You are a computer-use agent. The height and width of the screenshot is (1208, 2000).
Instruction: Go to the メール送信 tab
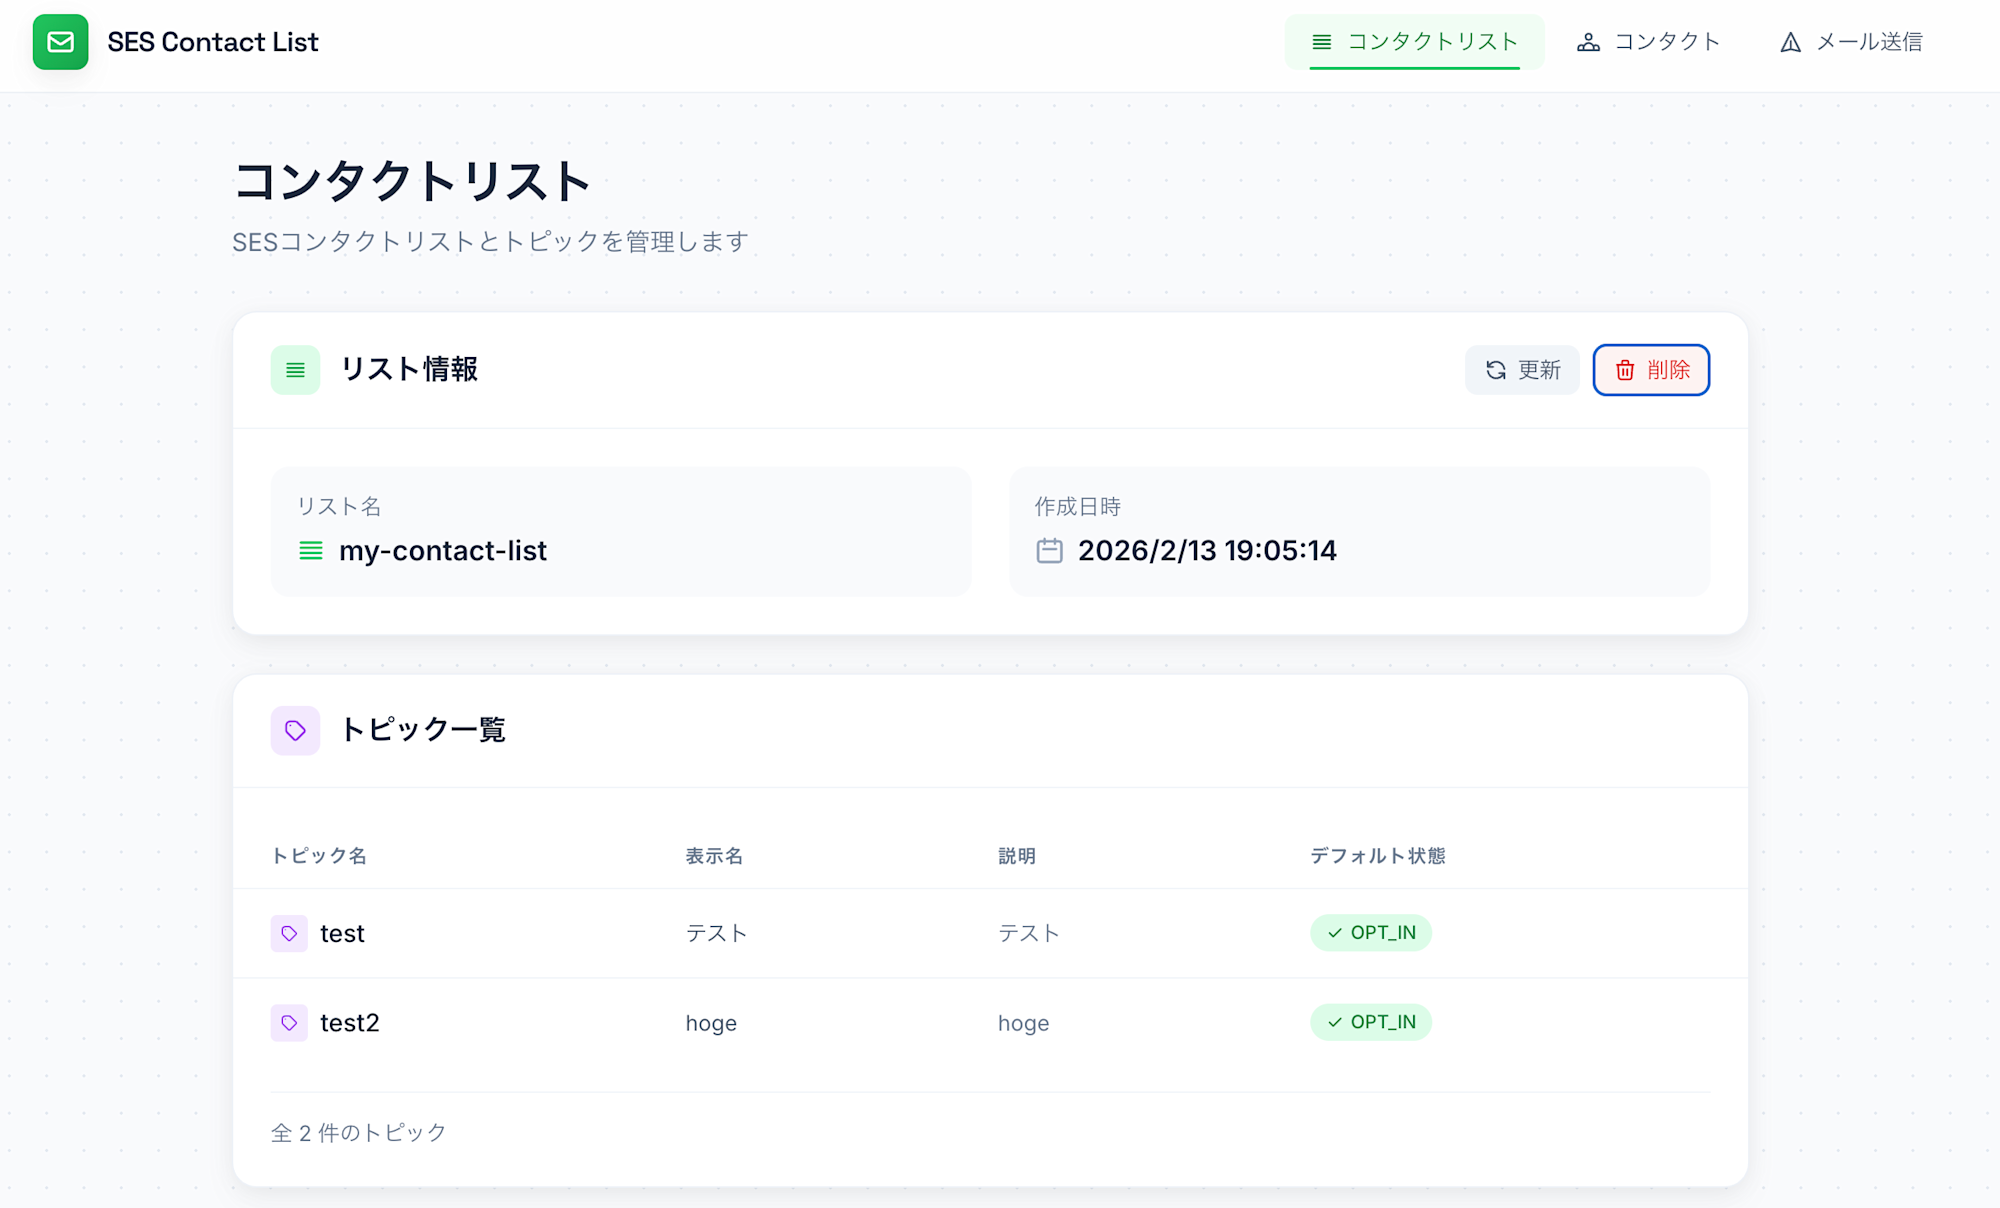(1851, 42)
